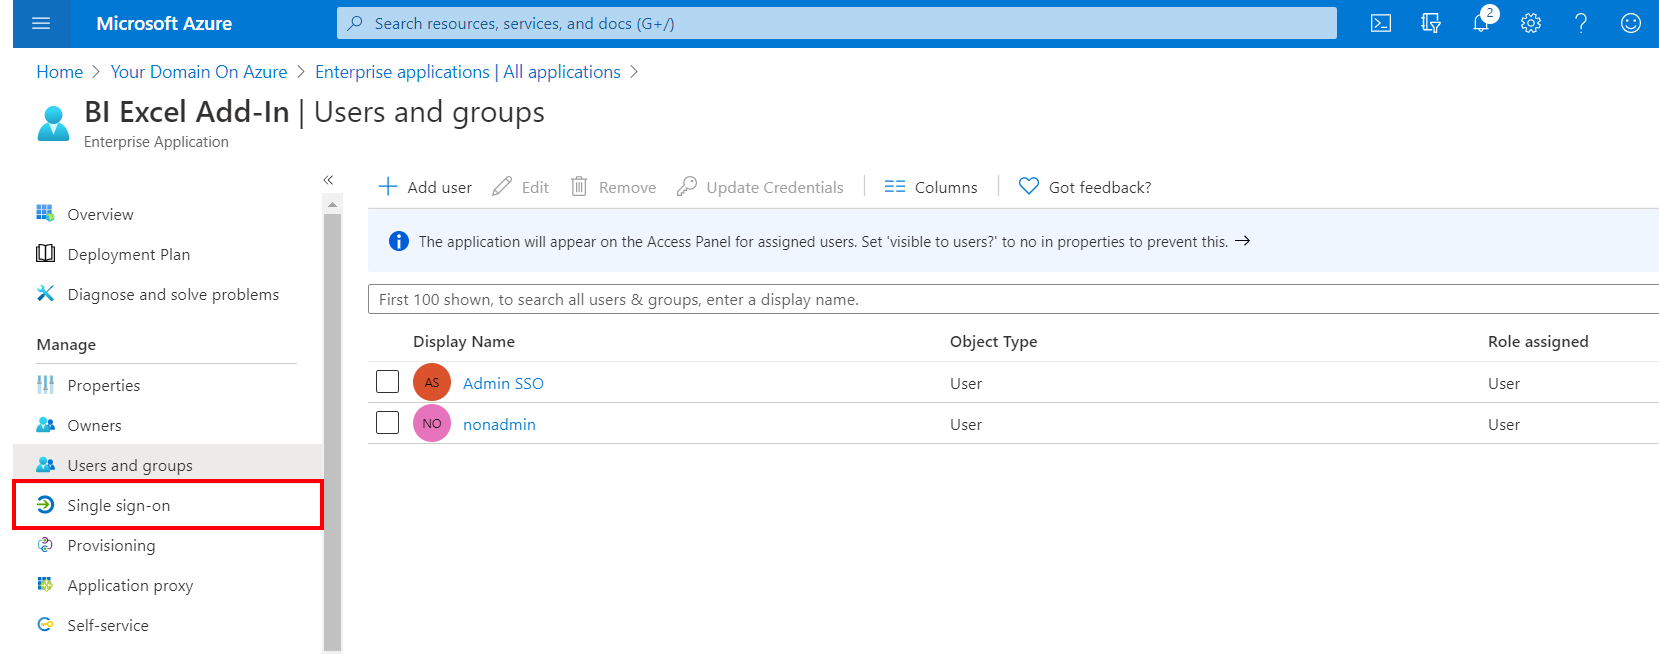
Task: Click the Admin SSO avatar badge
Action: (x=432, y=382)
